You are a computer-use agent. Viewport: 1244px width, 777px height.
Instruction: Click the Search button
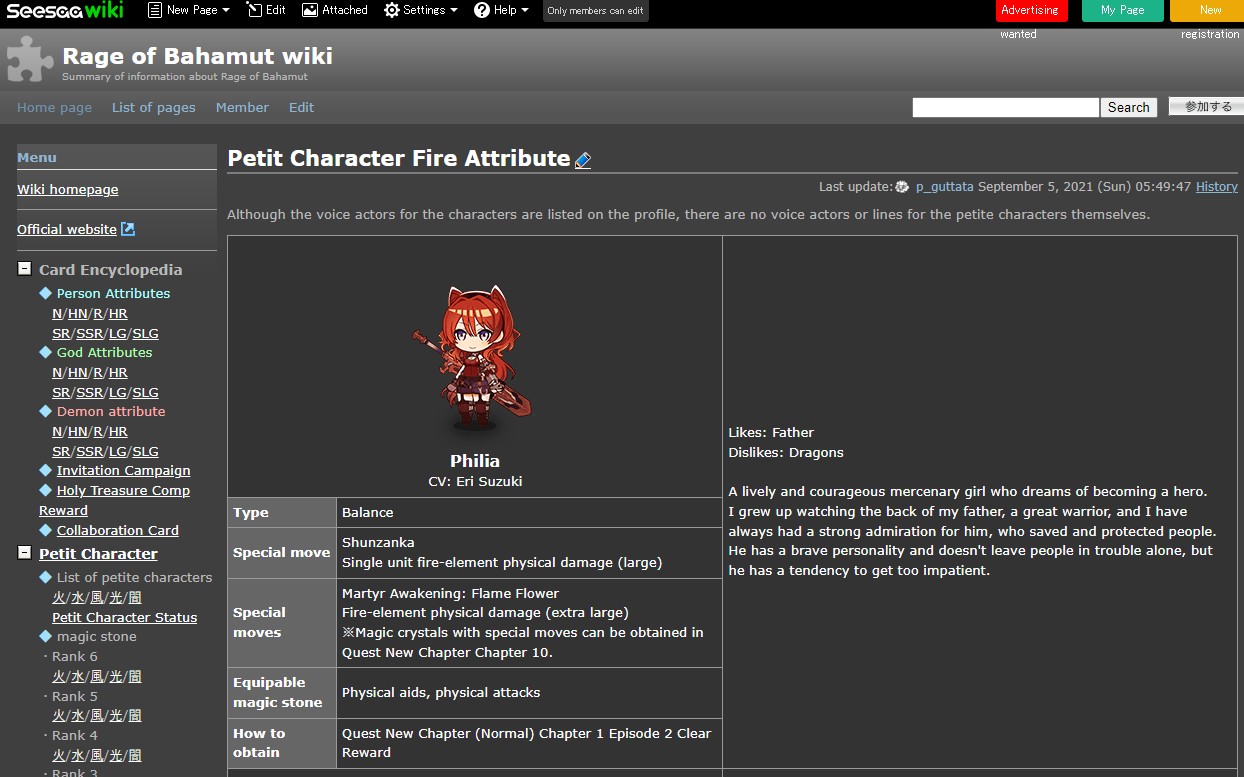1129,107
